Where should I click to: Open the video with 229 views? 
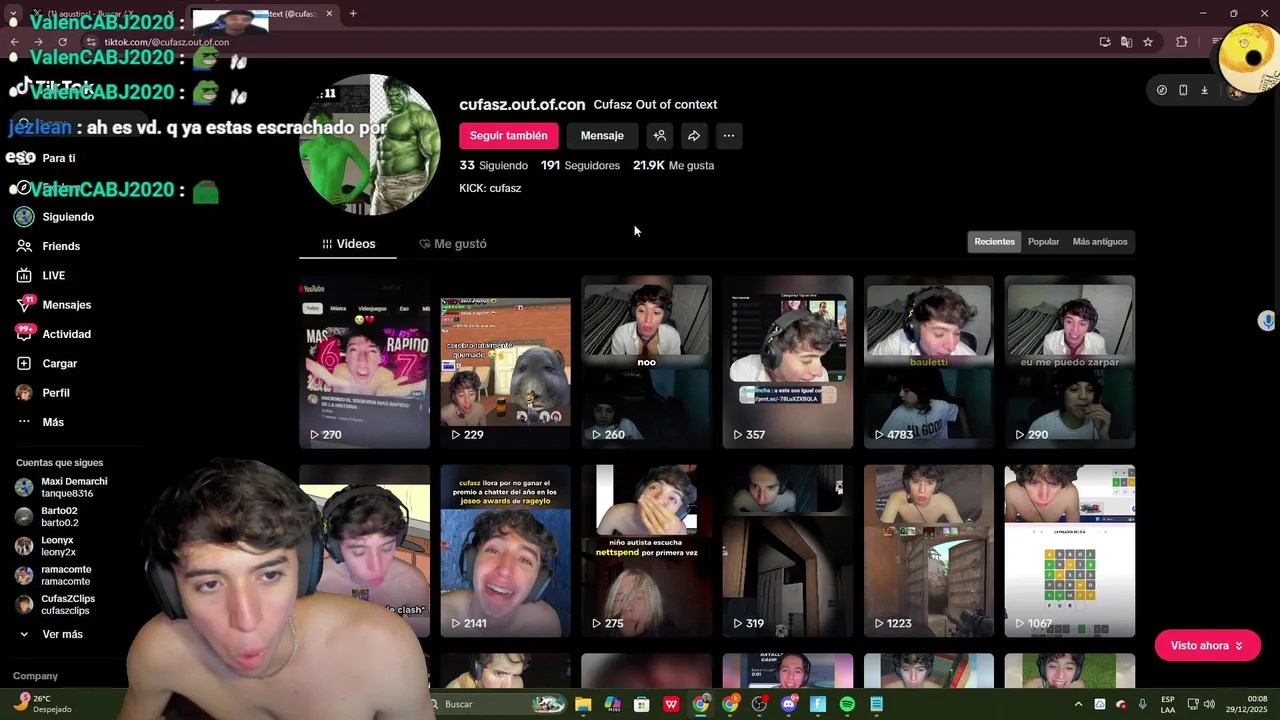[x=506, y=362]
